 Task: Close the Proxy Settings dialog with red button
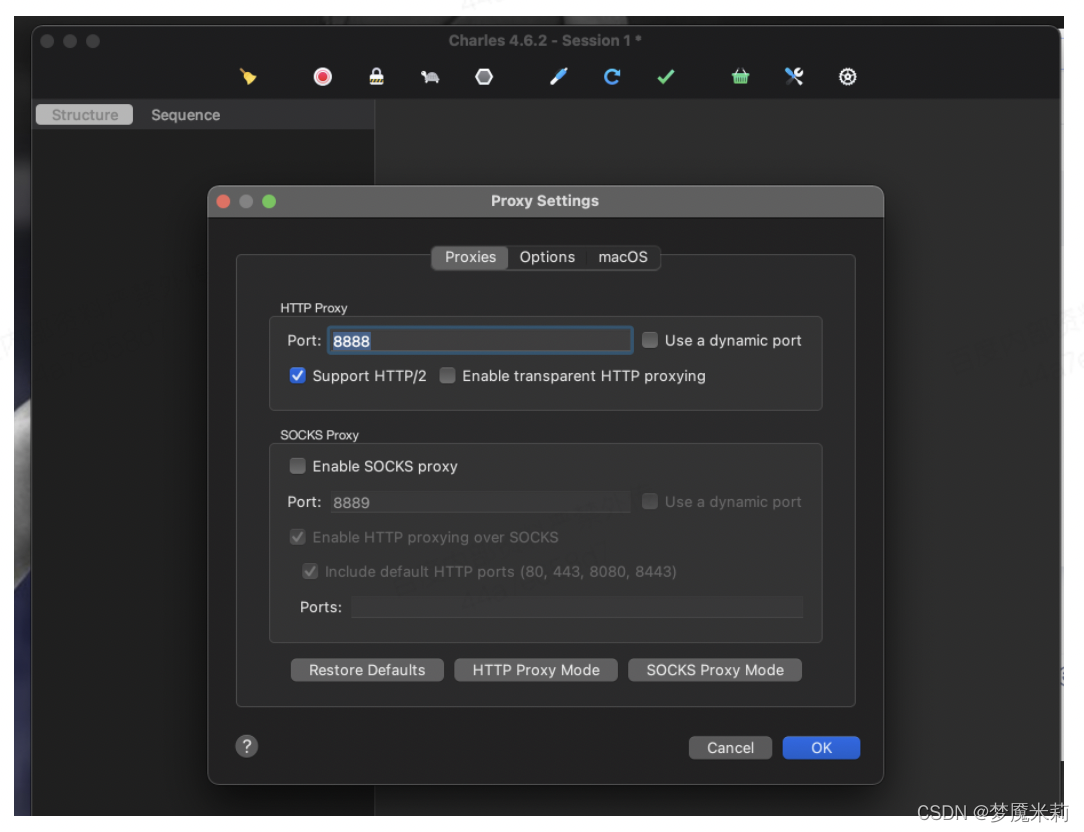[x=223, y=201]
